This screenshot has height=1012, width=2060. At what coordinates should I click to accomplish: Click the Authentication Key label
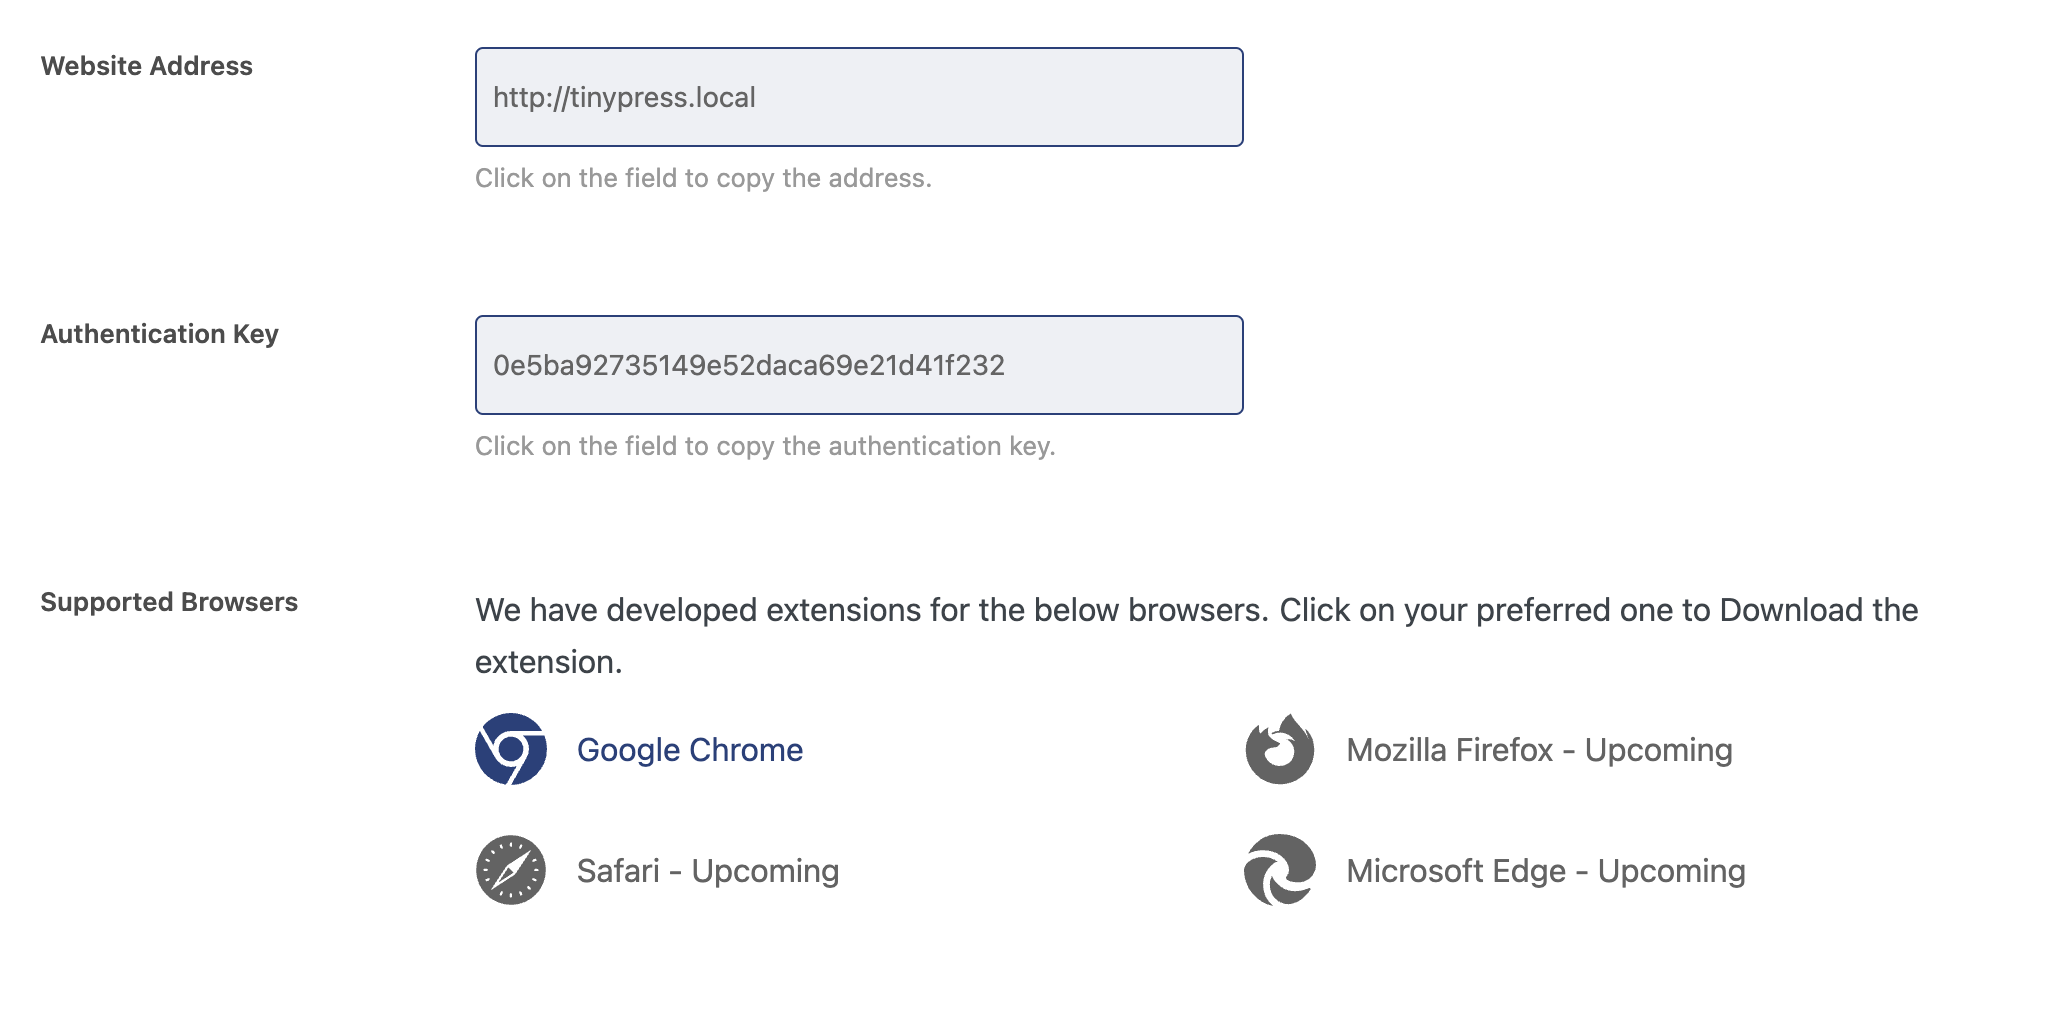pos(160,334)
